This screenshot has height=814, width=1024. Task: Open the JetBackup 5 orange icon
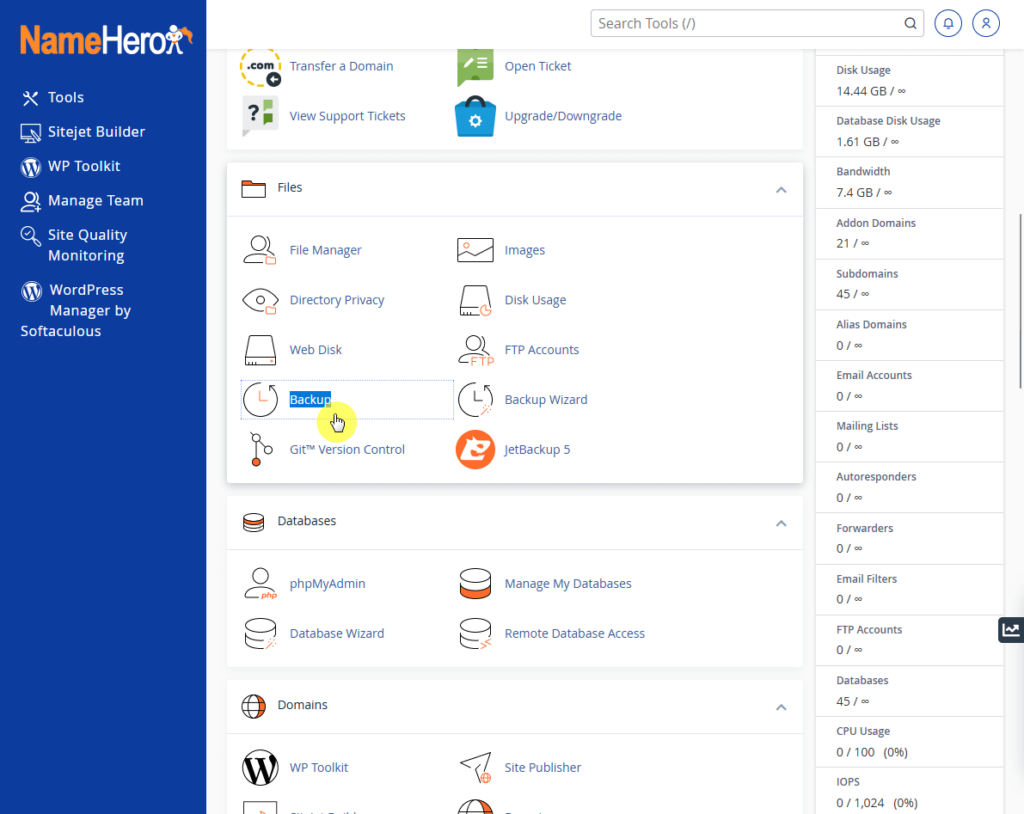coord(475,449)
